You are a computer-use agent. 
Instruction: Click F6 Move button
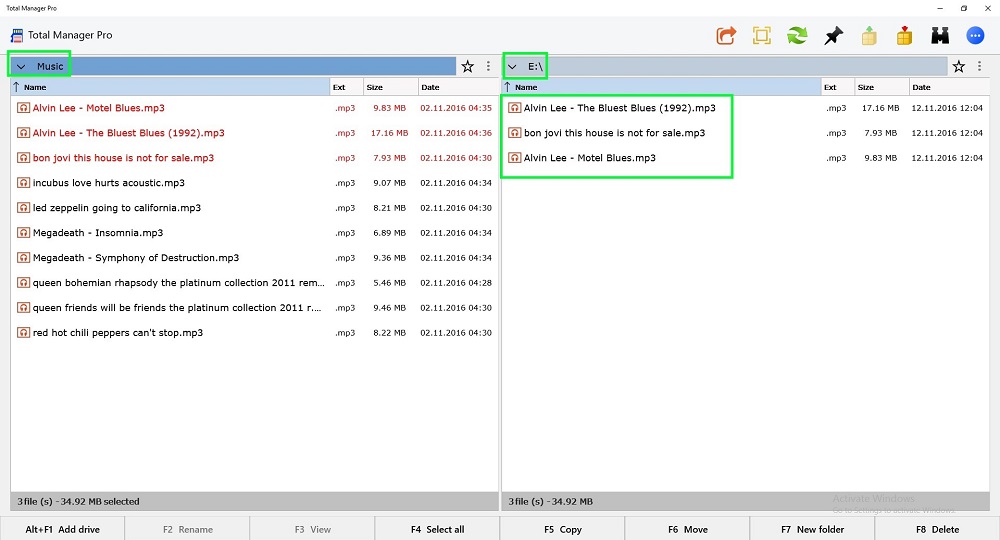point(688,529)
